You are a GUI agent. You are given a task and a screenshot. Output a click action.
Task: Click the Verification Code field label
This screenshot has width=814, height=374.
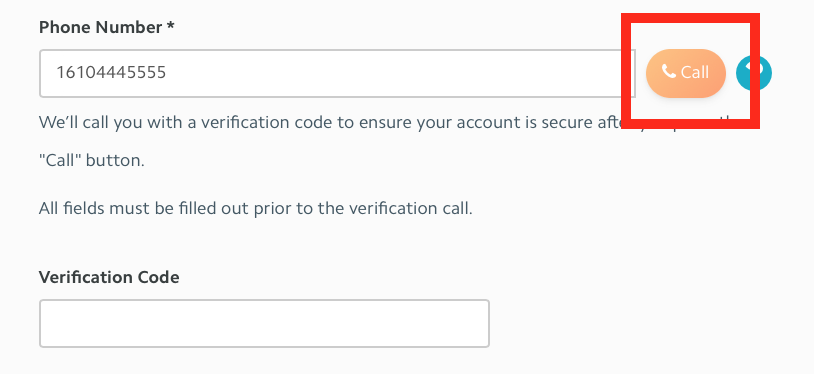109,277
